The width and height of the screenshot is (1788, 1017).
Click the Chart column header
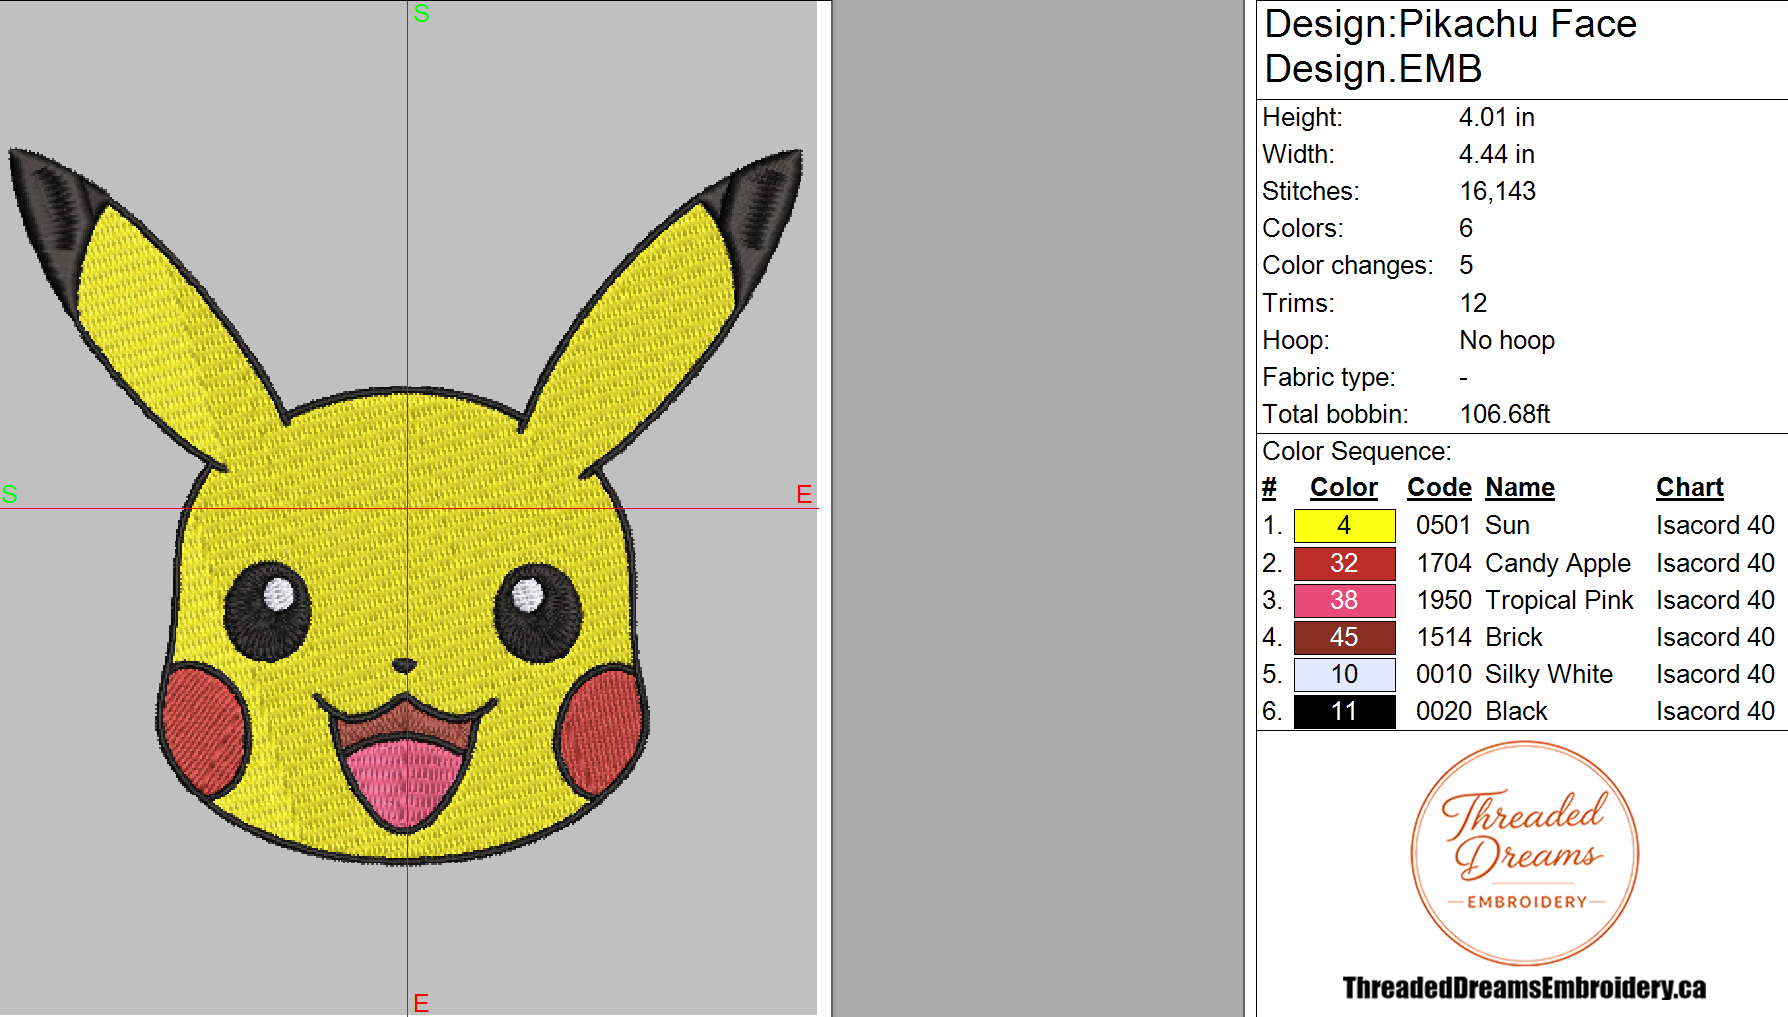click(1690, 487)
